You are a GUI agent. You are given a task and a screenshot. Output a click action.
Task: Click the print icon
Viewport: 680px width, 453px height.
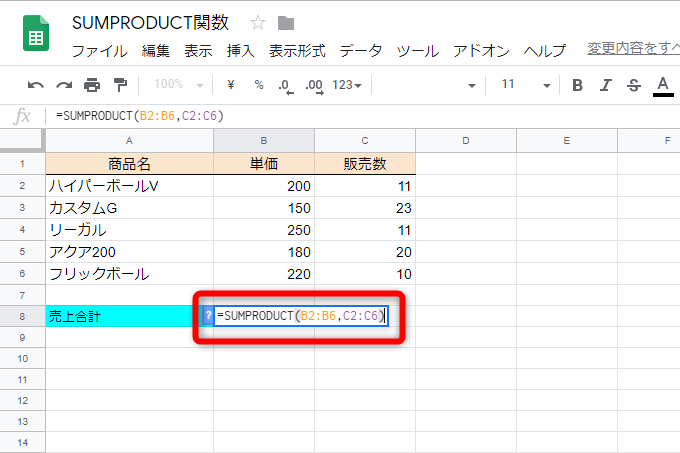[x=92, y=85]
